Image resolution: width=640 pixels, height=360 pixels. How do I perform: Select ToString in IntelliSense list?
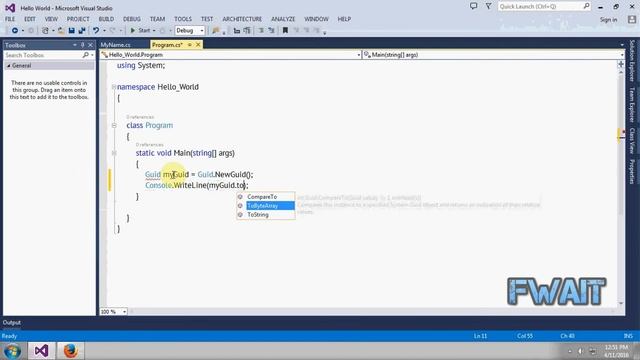click(266, 215)
